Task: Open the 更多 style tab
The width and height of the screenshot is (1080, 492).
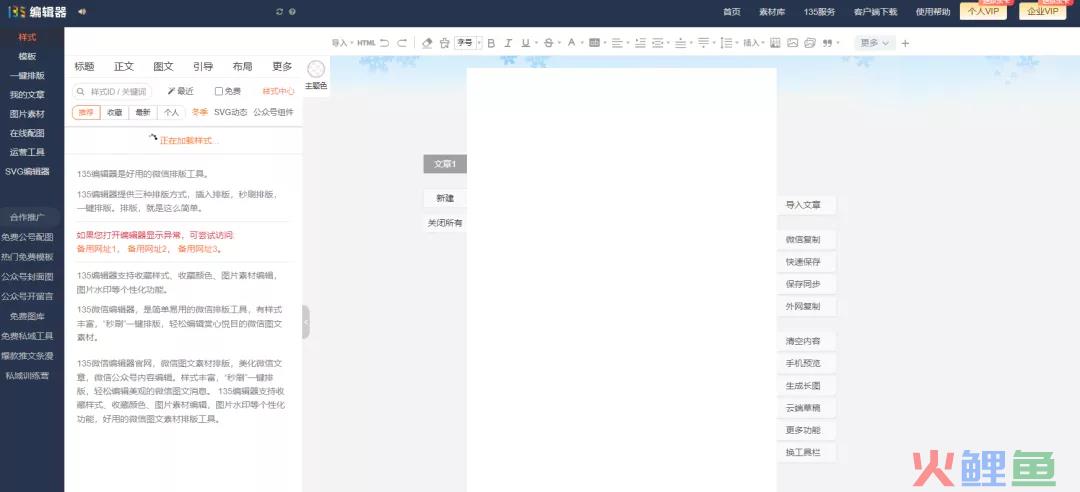Action: coord(282,67)
